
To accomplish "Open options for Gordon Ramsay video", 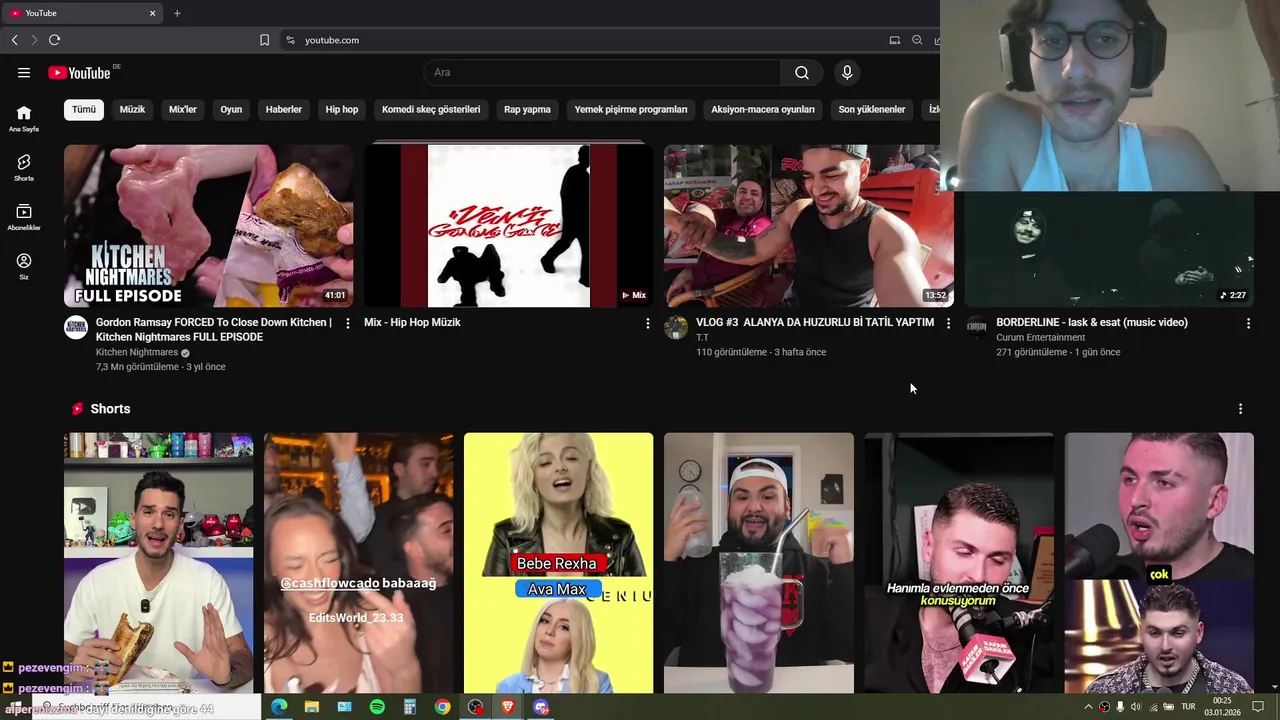I will tap(348, 323).
